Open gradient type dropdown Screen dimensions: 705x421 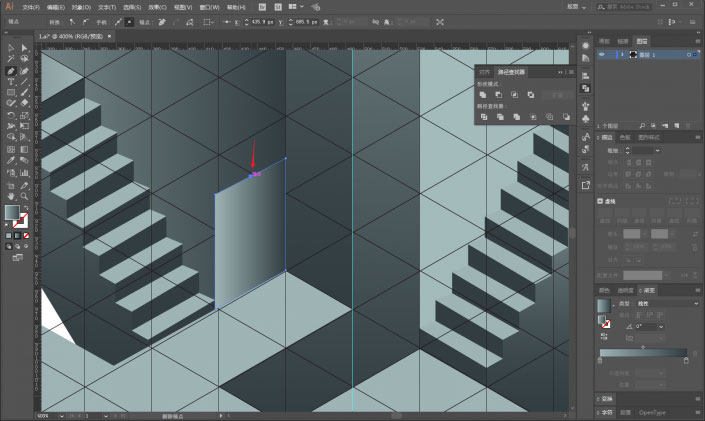pyautogui.click(x=696, y=304)
